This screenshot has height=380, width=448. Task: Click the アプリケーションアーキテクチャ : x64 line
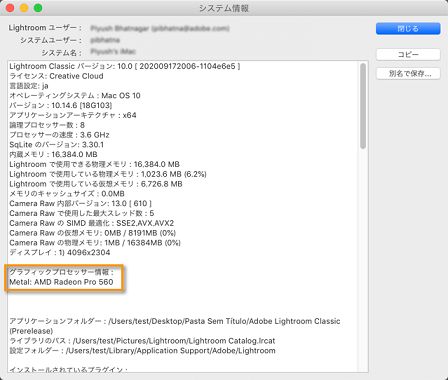tap(73, 115)
